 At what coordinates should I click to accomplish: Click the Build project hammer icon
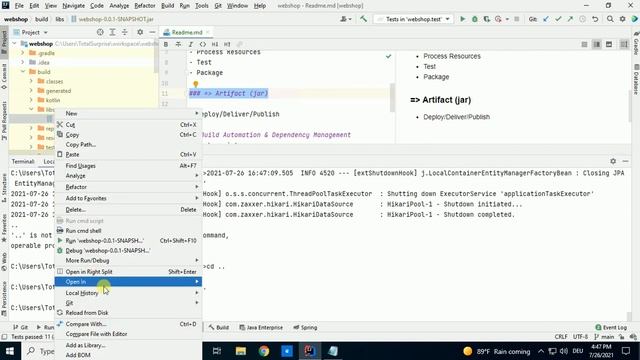363,19
